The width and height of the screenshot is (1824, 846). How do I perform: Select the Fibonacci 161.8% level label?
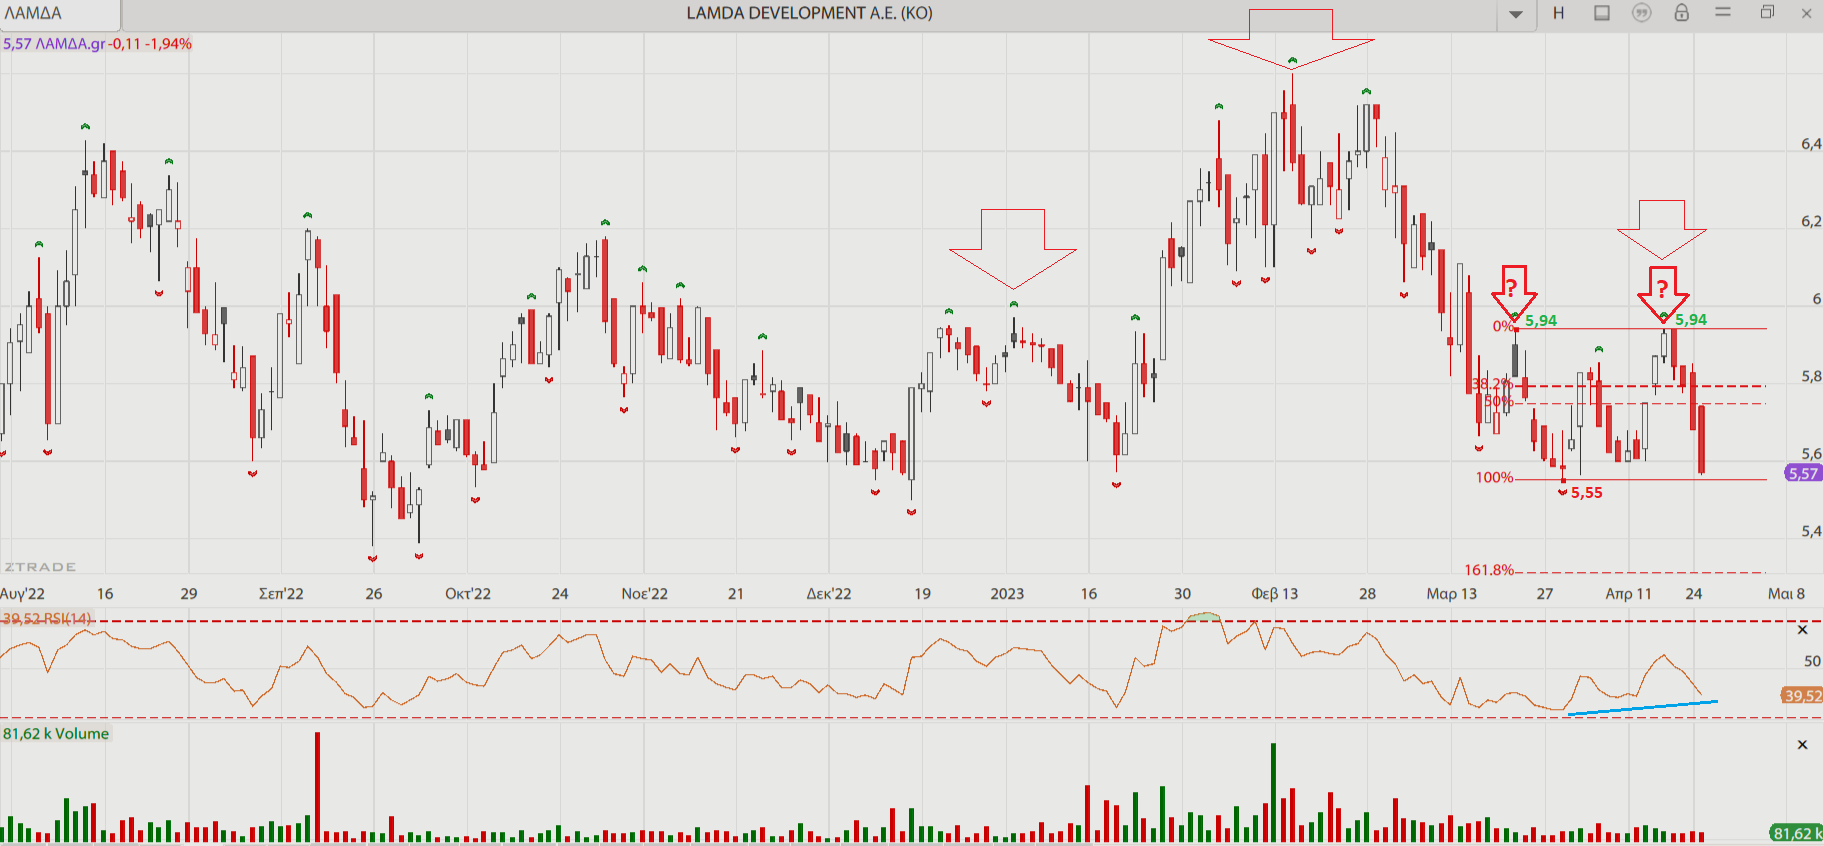[x=1489, y=570]
